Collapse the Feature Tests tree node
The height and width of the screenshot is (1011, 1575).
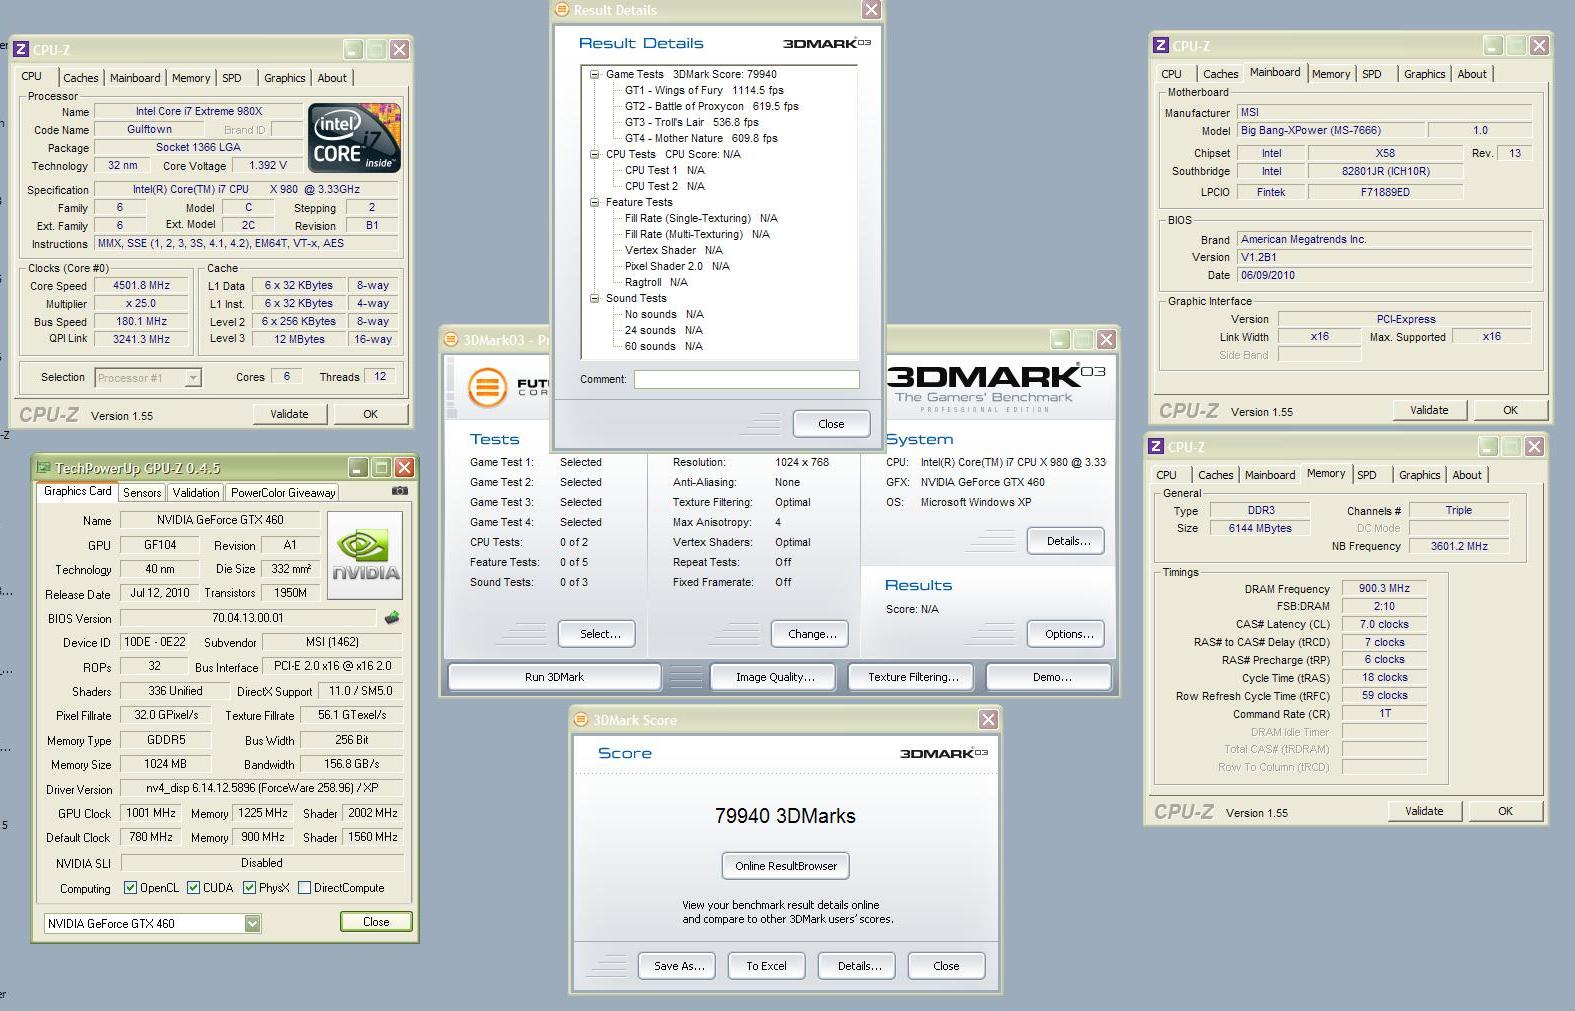point(594,202)
